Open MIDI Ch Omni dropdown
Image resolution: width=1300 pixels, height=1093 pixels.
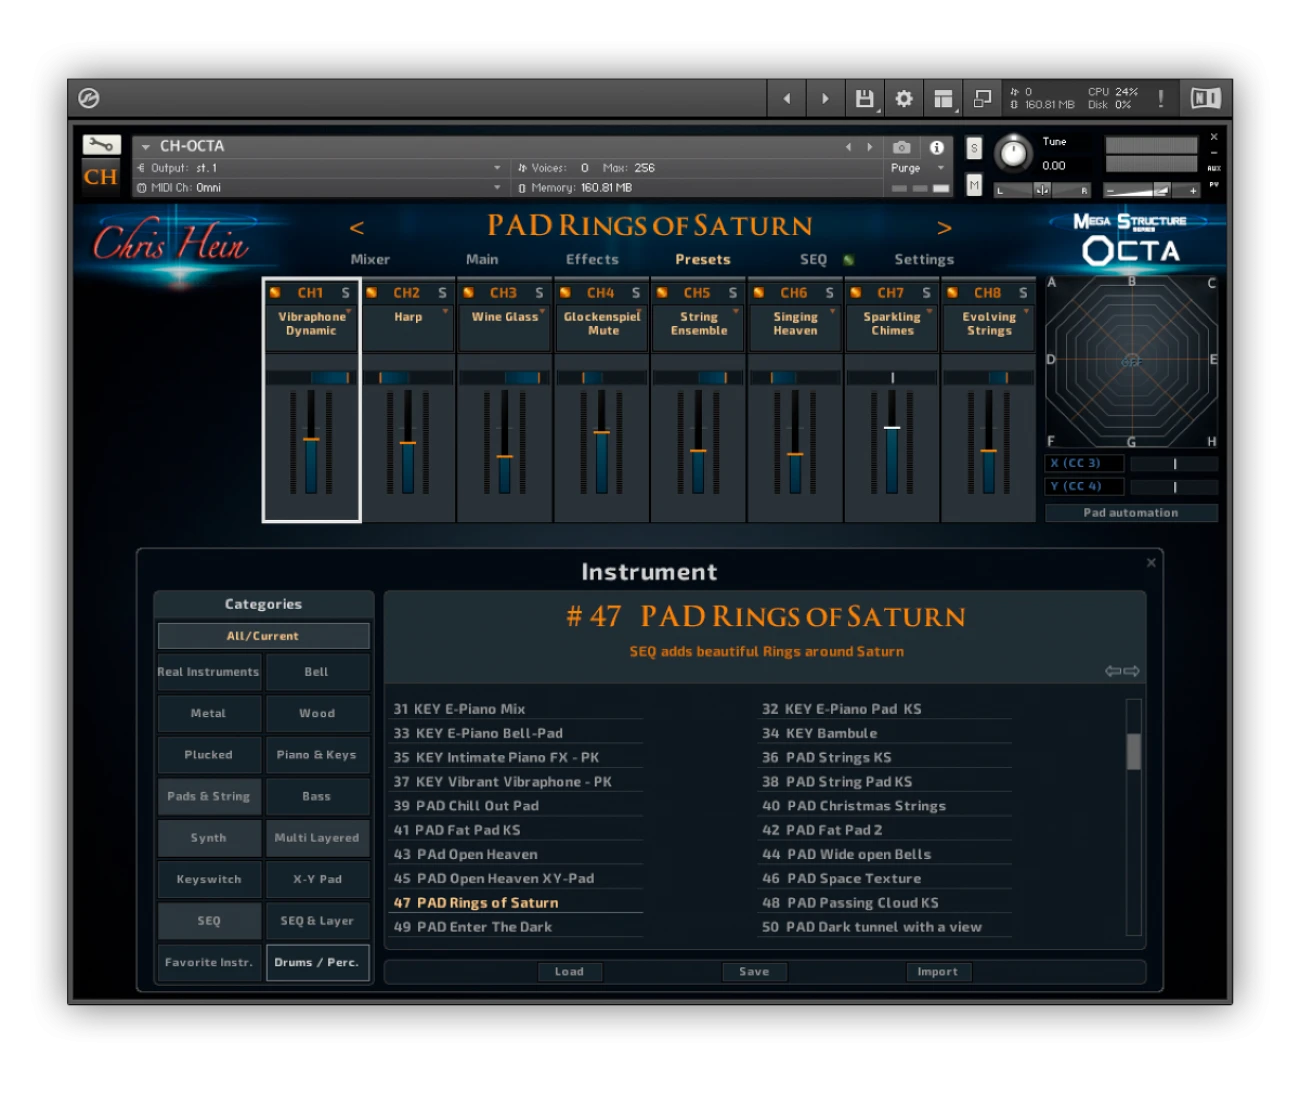(318, 188)
